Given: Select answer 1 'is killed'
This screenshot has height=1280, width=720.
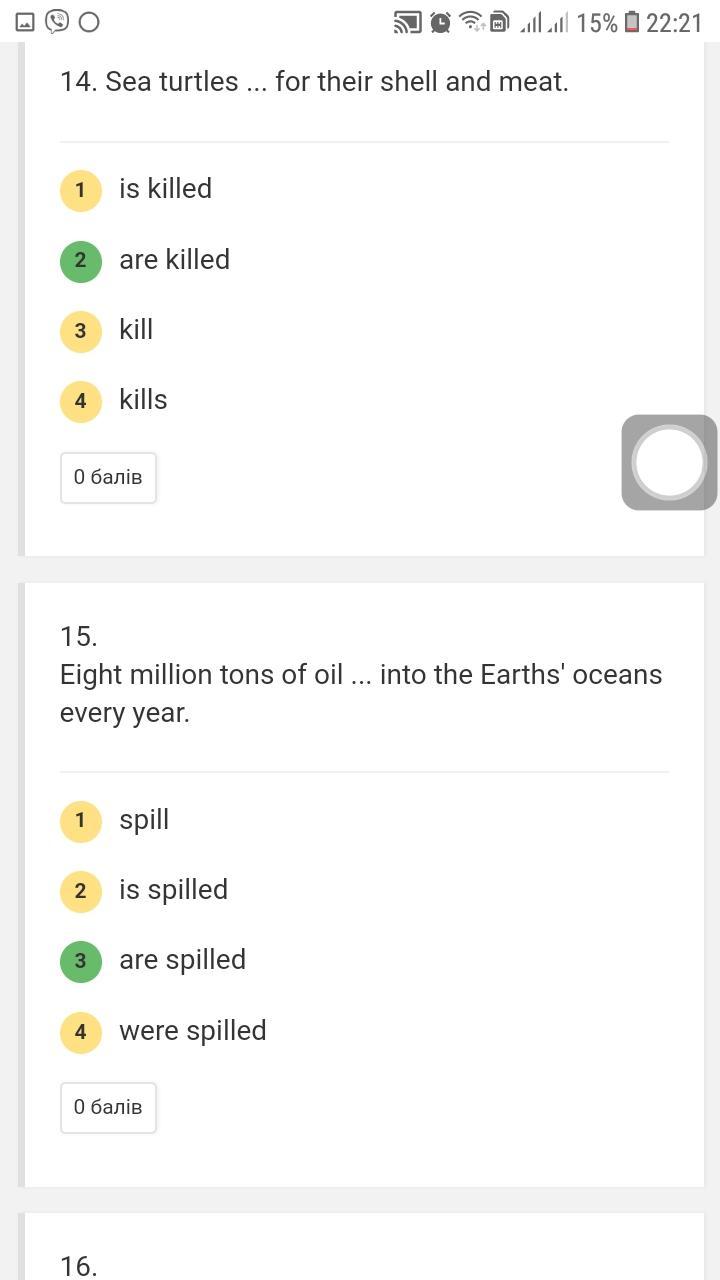Looking at the screenshot, I should click(81, 190).
